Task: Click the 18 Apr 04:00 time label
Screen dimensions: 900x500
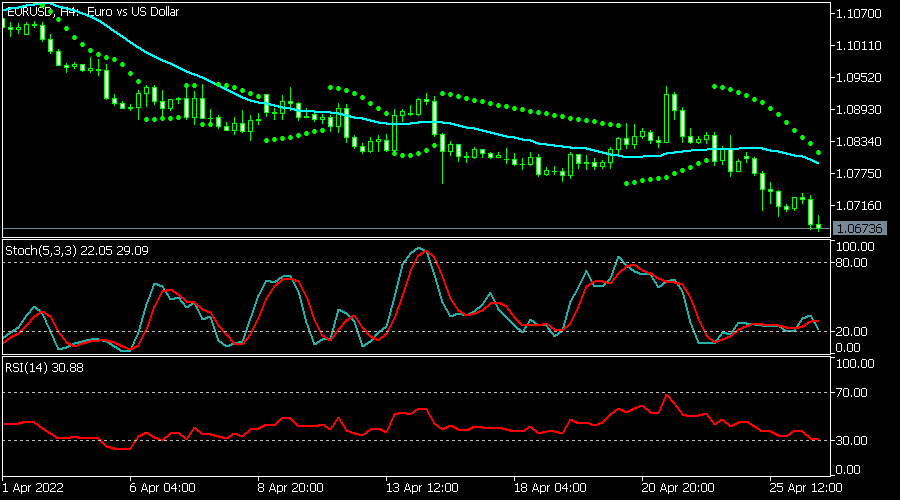Action: pos(550,488)
